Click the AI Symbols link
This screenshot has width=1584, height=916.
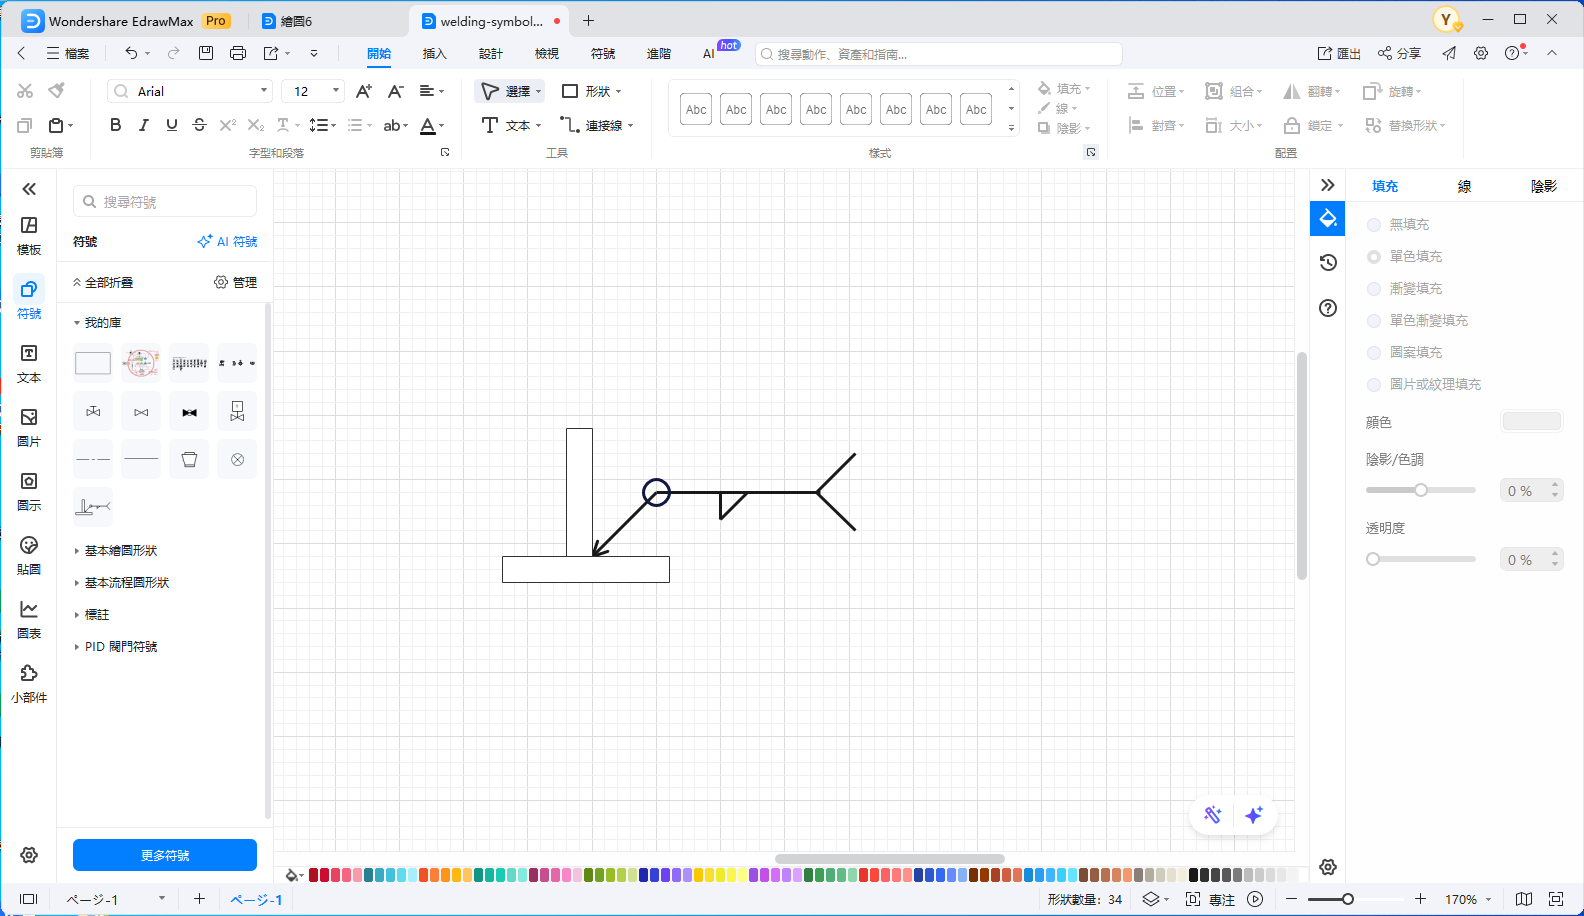(228, 242)
